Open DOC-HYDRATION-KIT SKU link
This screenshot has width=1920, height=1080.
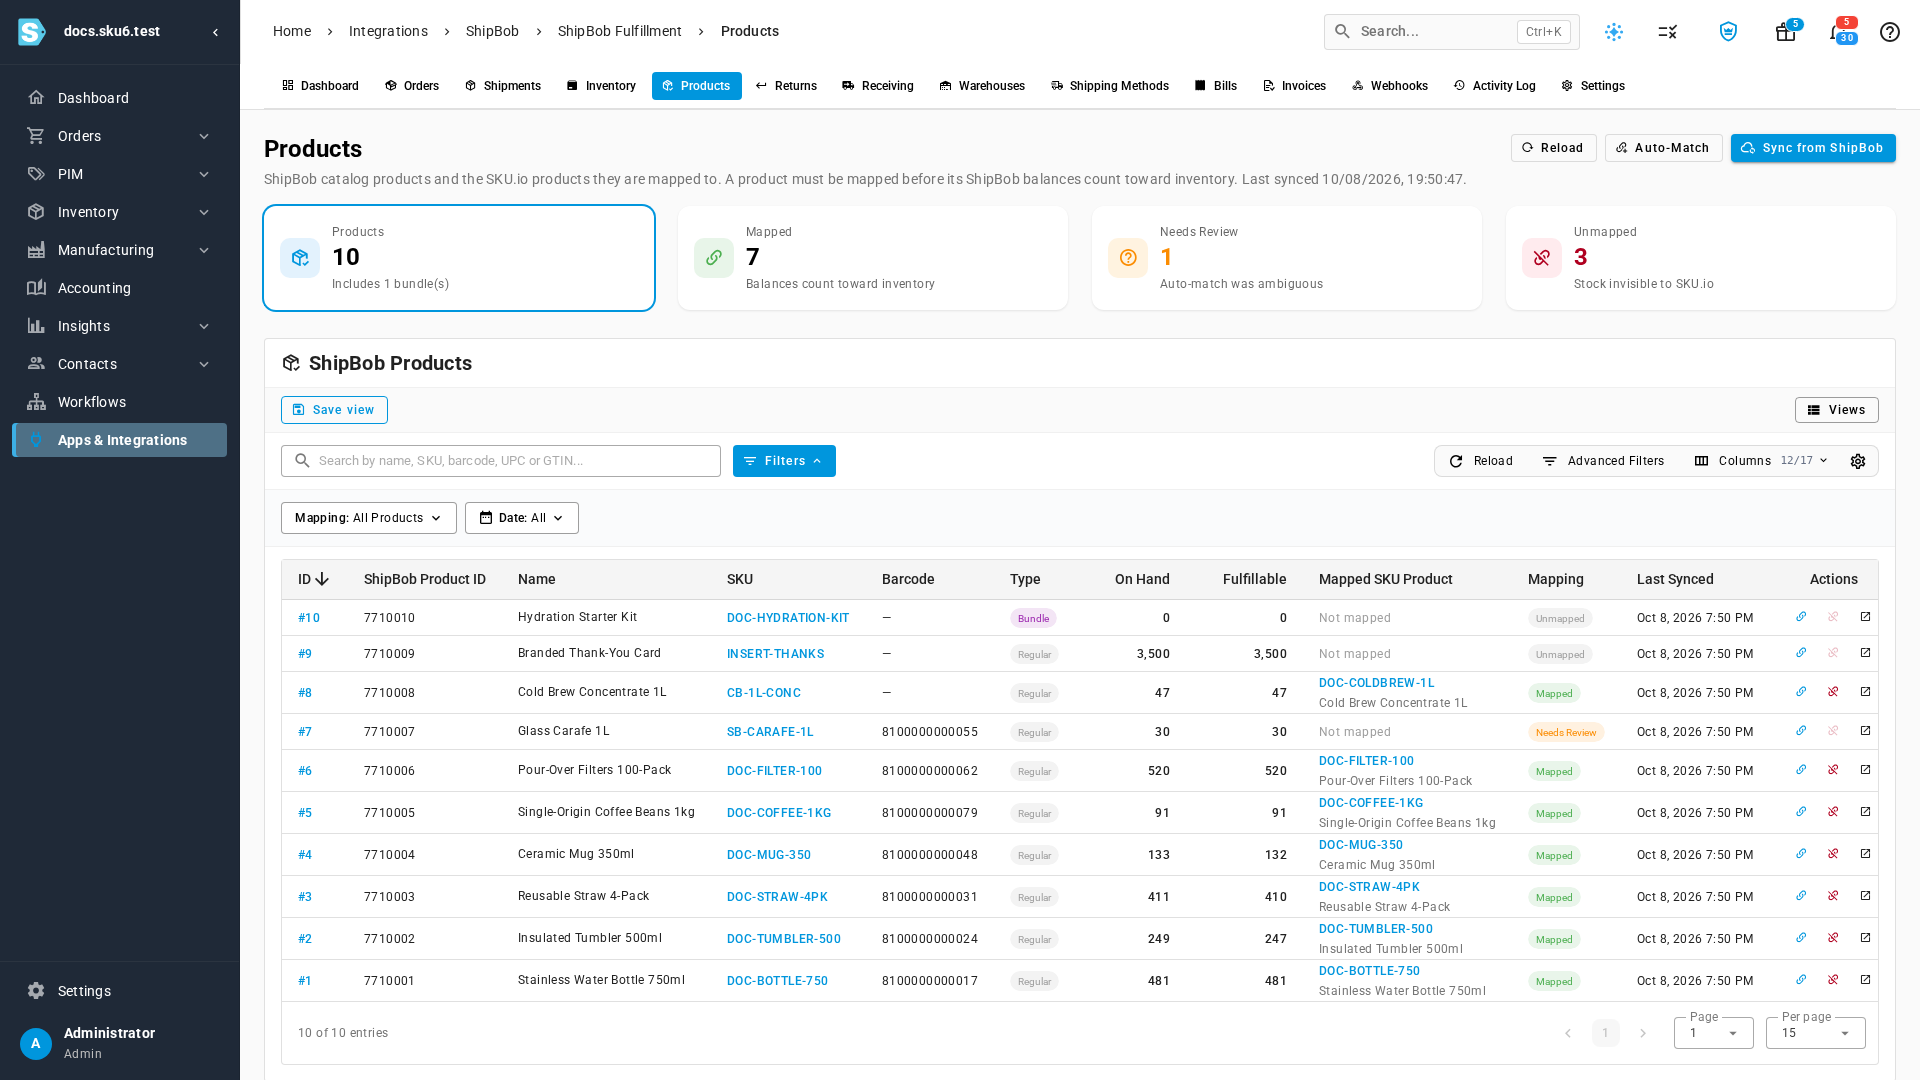pos(788,618)
